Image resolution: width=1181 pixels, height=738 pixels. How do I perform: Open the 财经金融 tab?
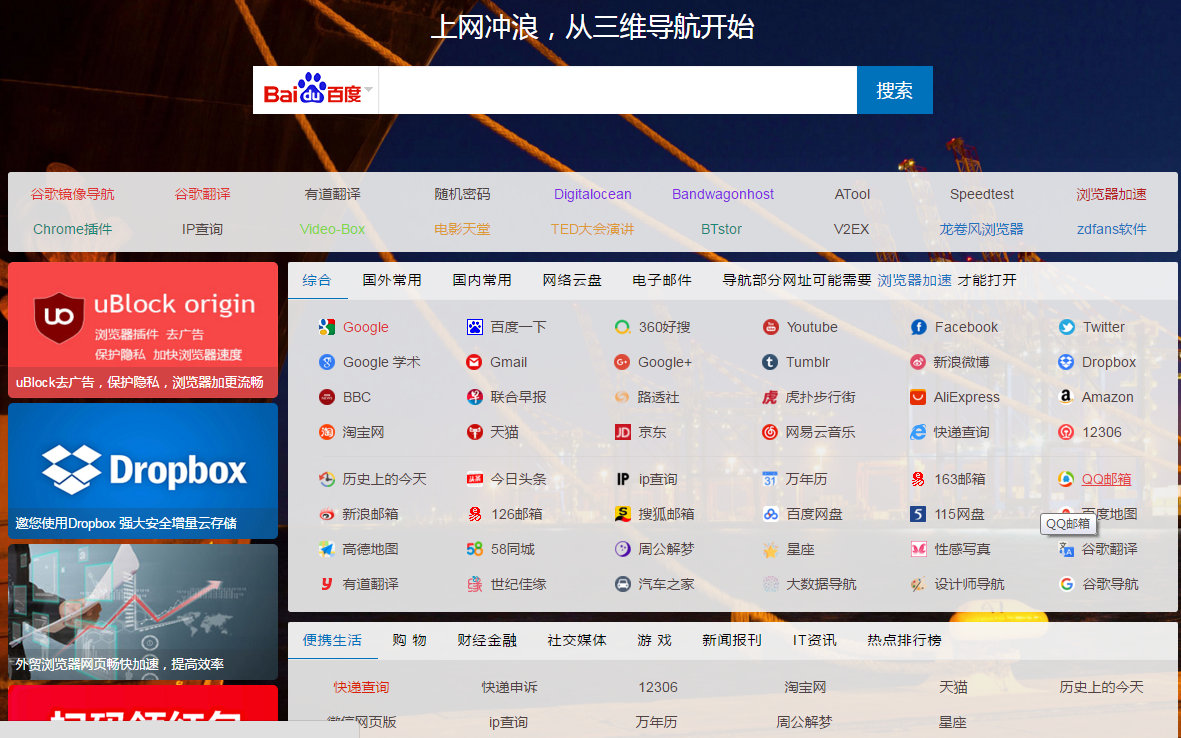tap(487, 640)
